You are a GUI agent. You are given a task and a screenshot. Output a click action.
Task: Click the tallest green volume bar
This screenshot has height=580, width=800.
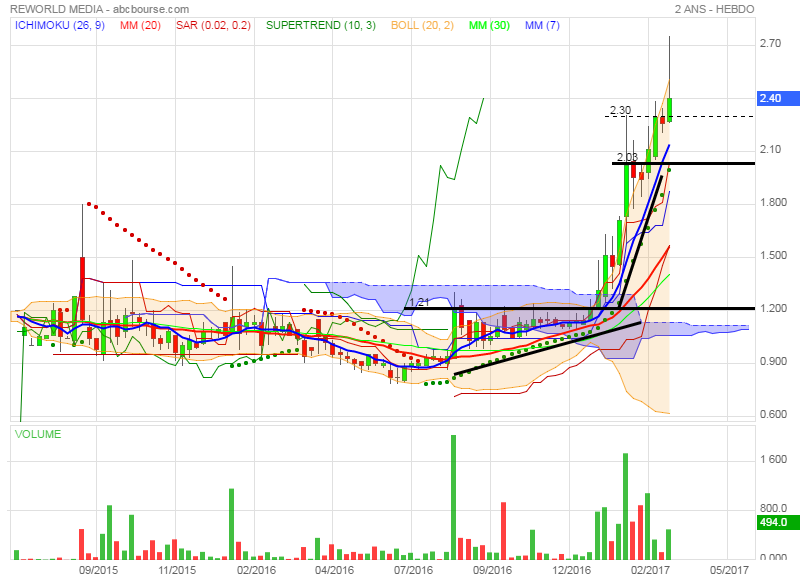[453, 497]
